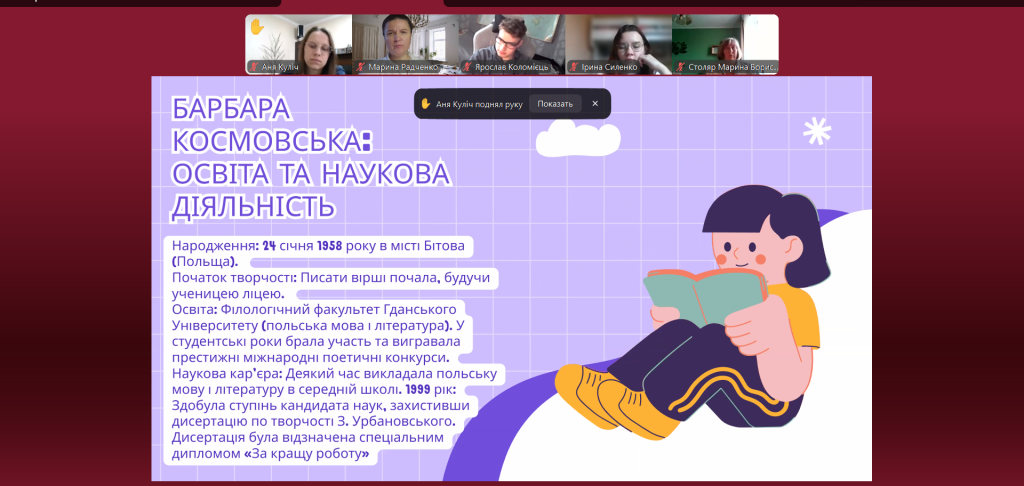This screenshot has width=1024, height=486.
Task: Click the raised hand icon on Аня Куліч's video
Action: click(257, 27)
